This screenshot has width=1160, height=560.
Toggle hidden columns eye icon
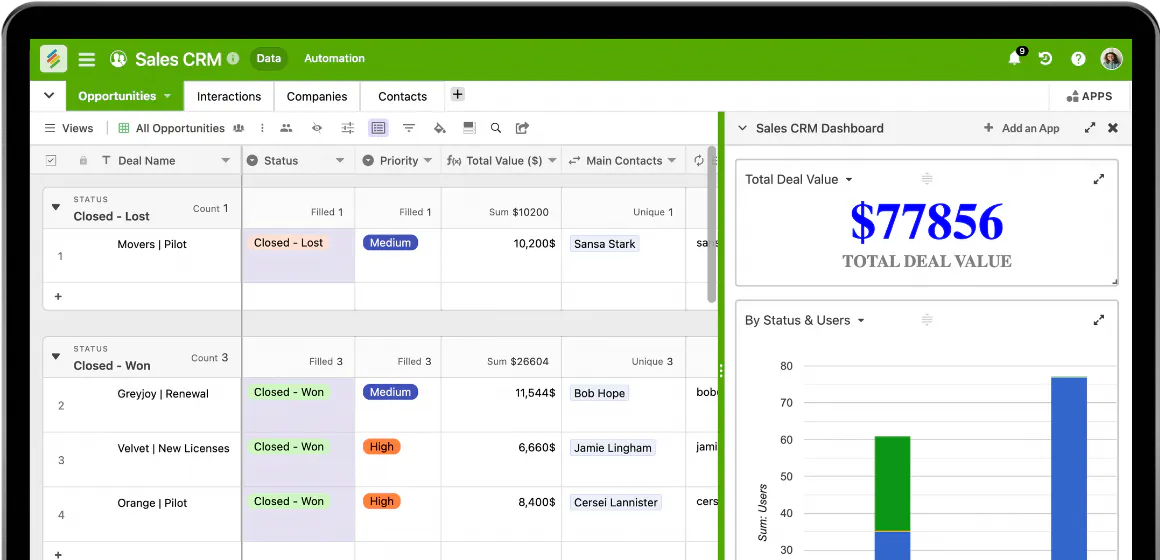(317, 128)
